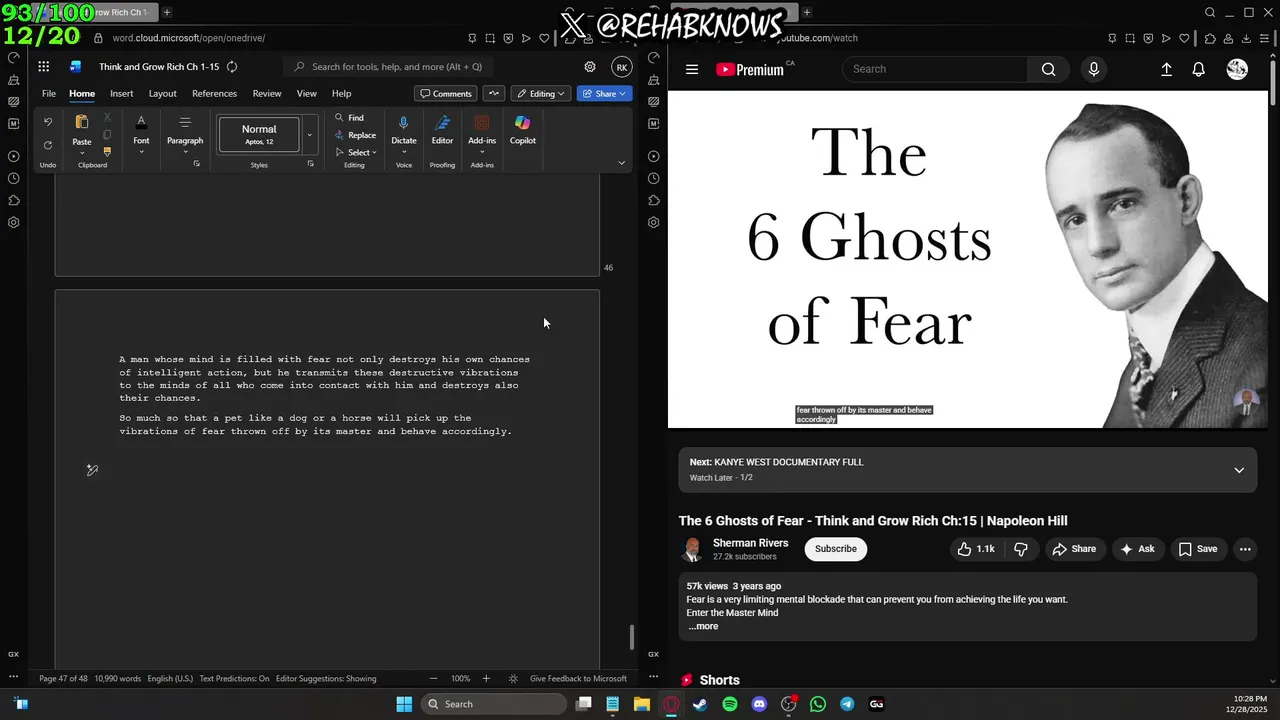The height and width of the screenshot is (720, 1280).
Task: Open the Share dropdown button
Action: (x=604, y=93)
